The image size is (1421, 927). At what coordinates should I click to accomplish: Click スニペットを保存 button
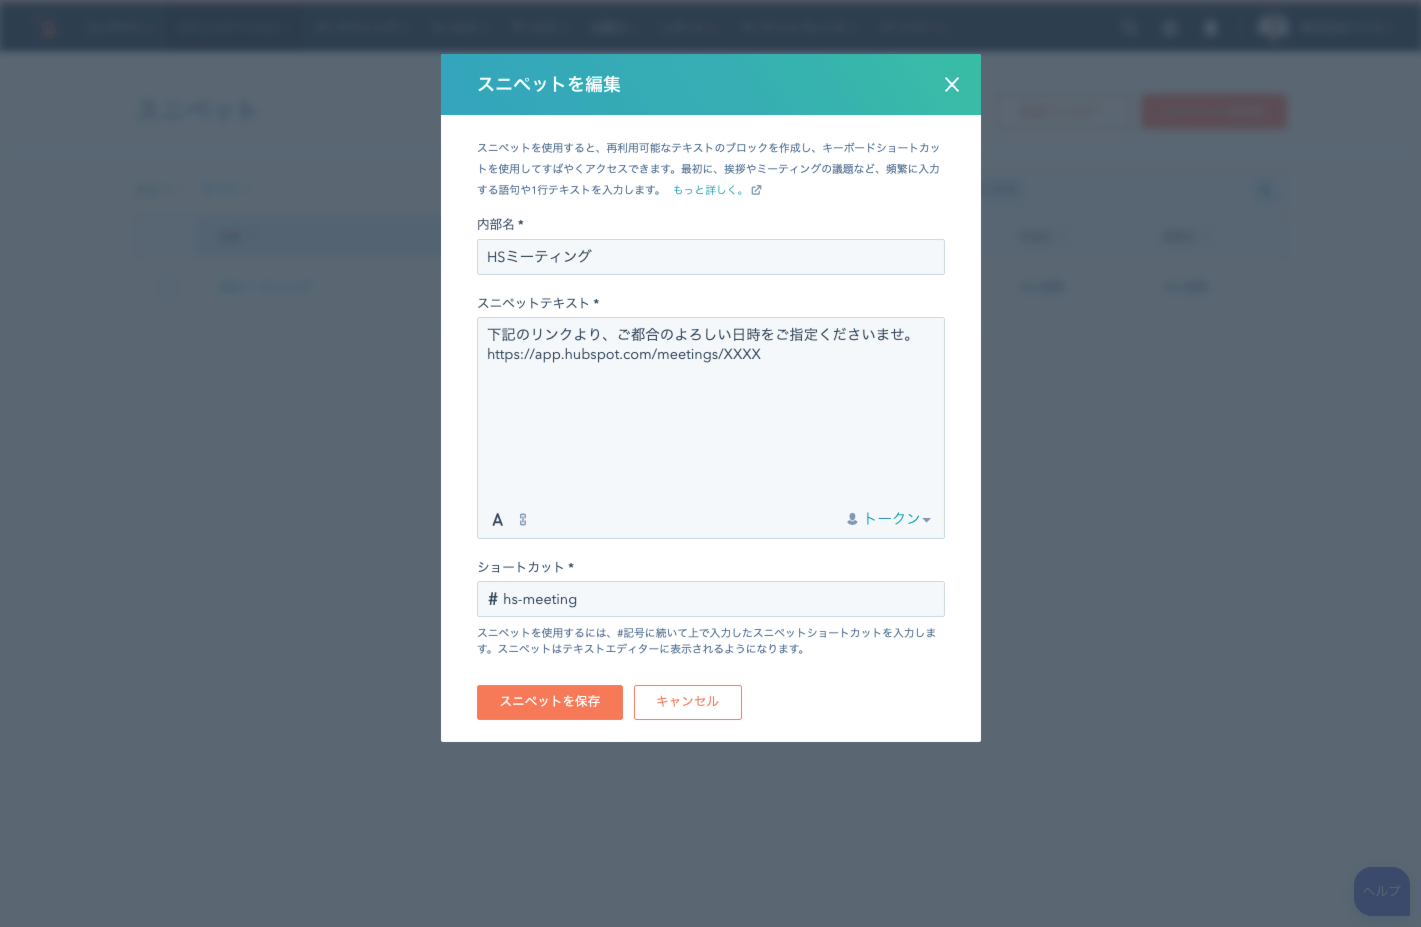tap(549, 702)
